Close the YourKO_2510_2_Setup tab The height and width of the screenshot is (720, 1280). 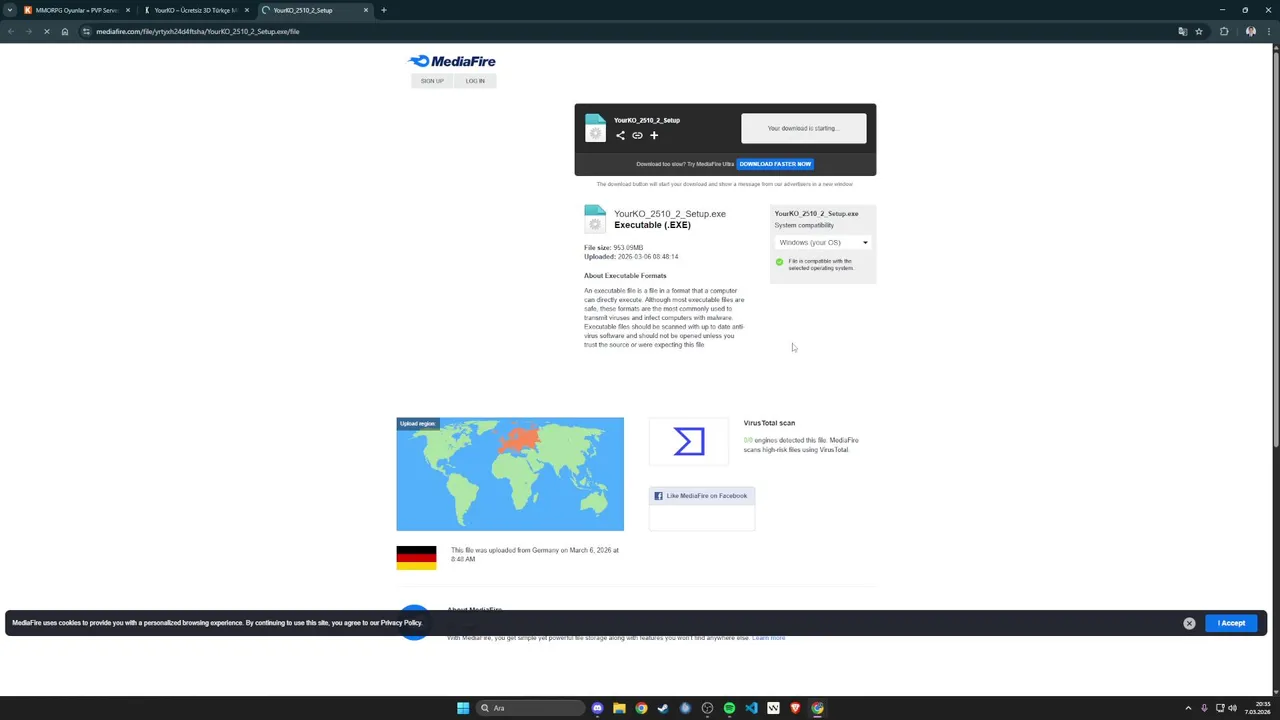click(366, 10)
